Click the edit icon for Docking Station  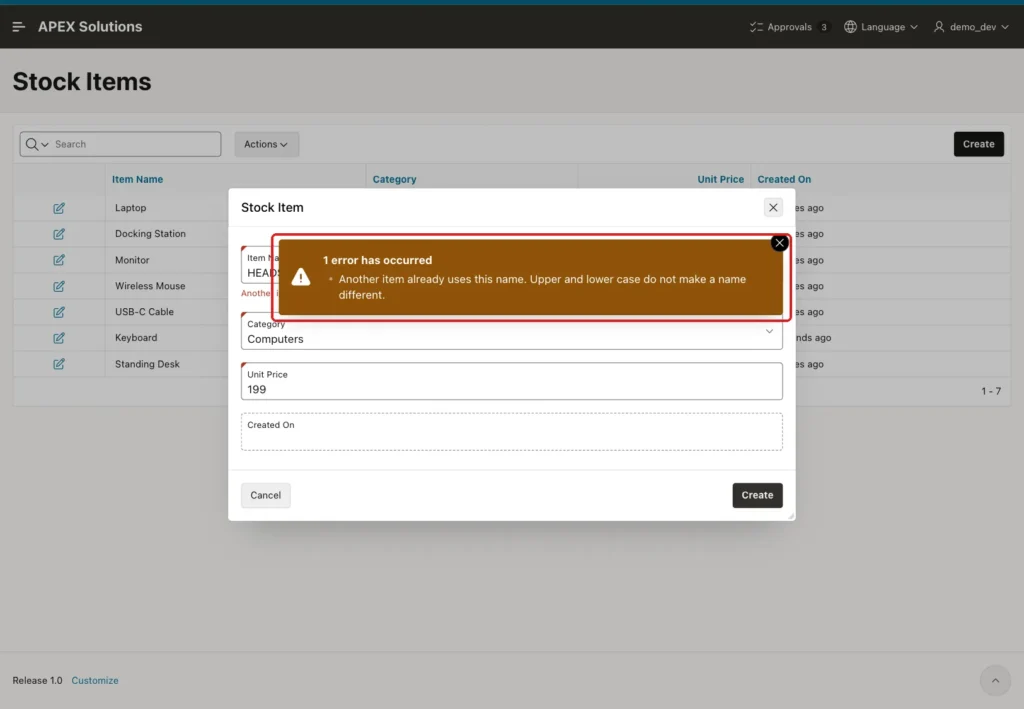click(x=59, y=234)
